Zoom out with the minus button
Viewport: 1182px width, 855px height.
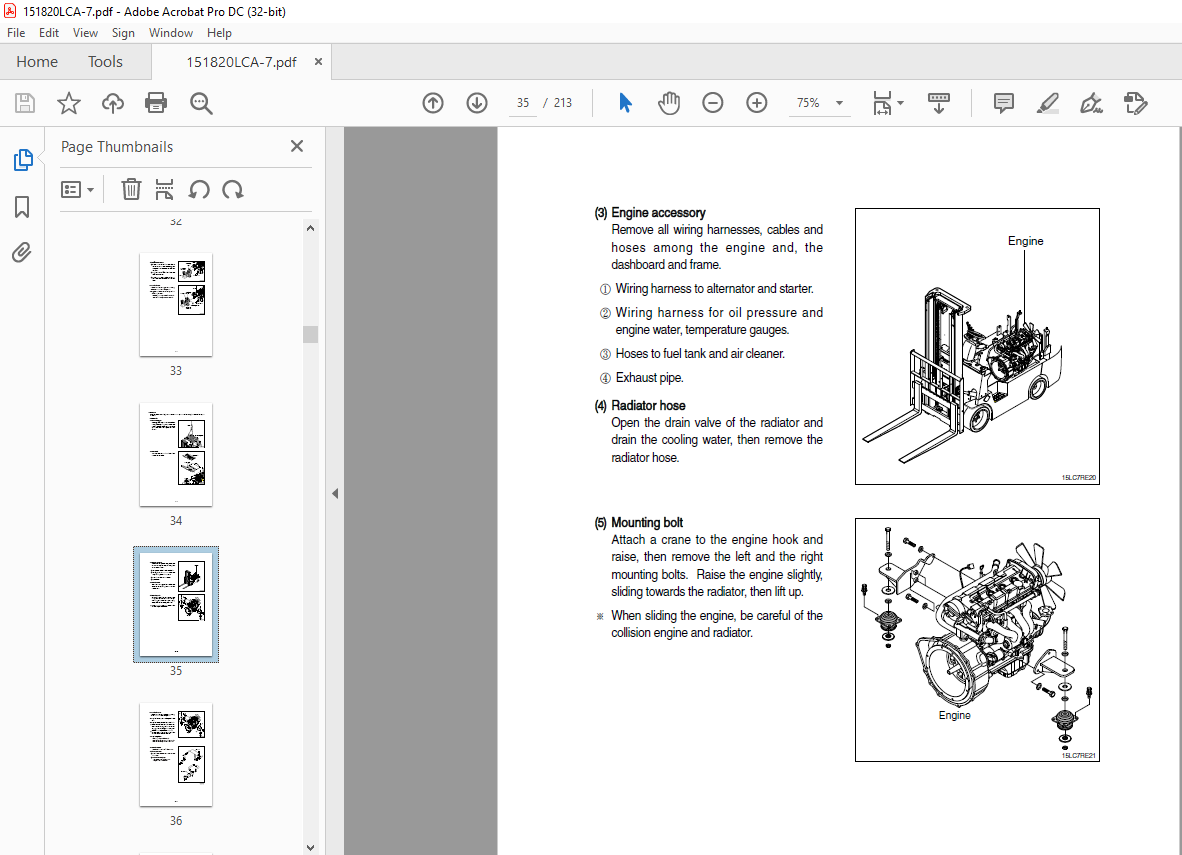pos(712,103)
